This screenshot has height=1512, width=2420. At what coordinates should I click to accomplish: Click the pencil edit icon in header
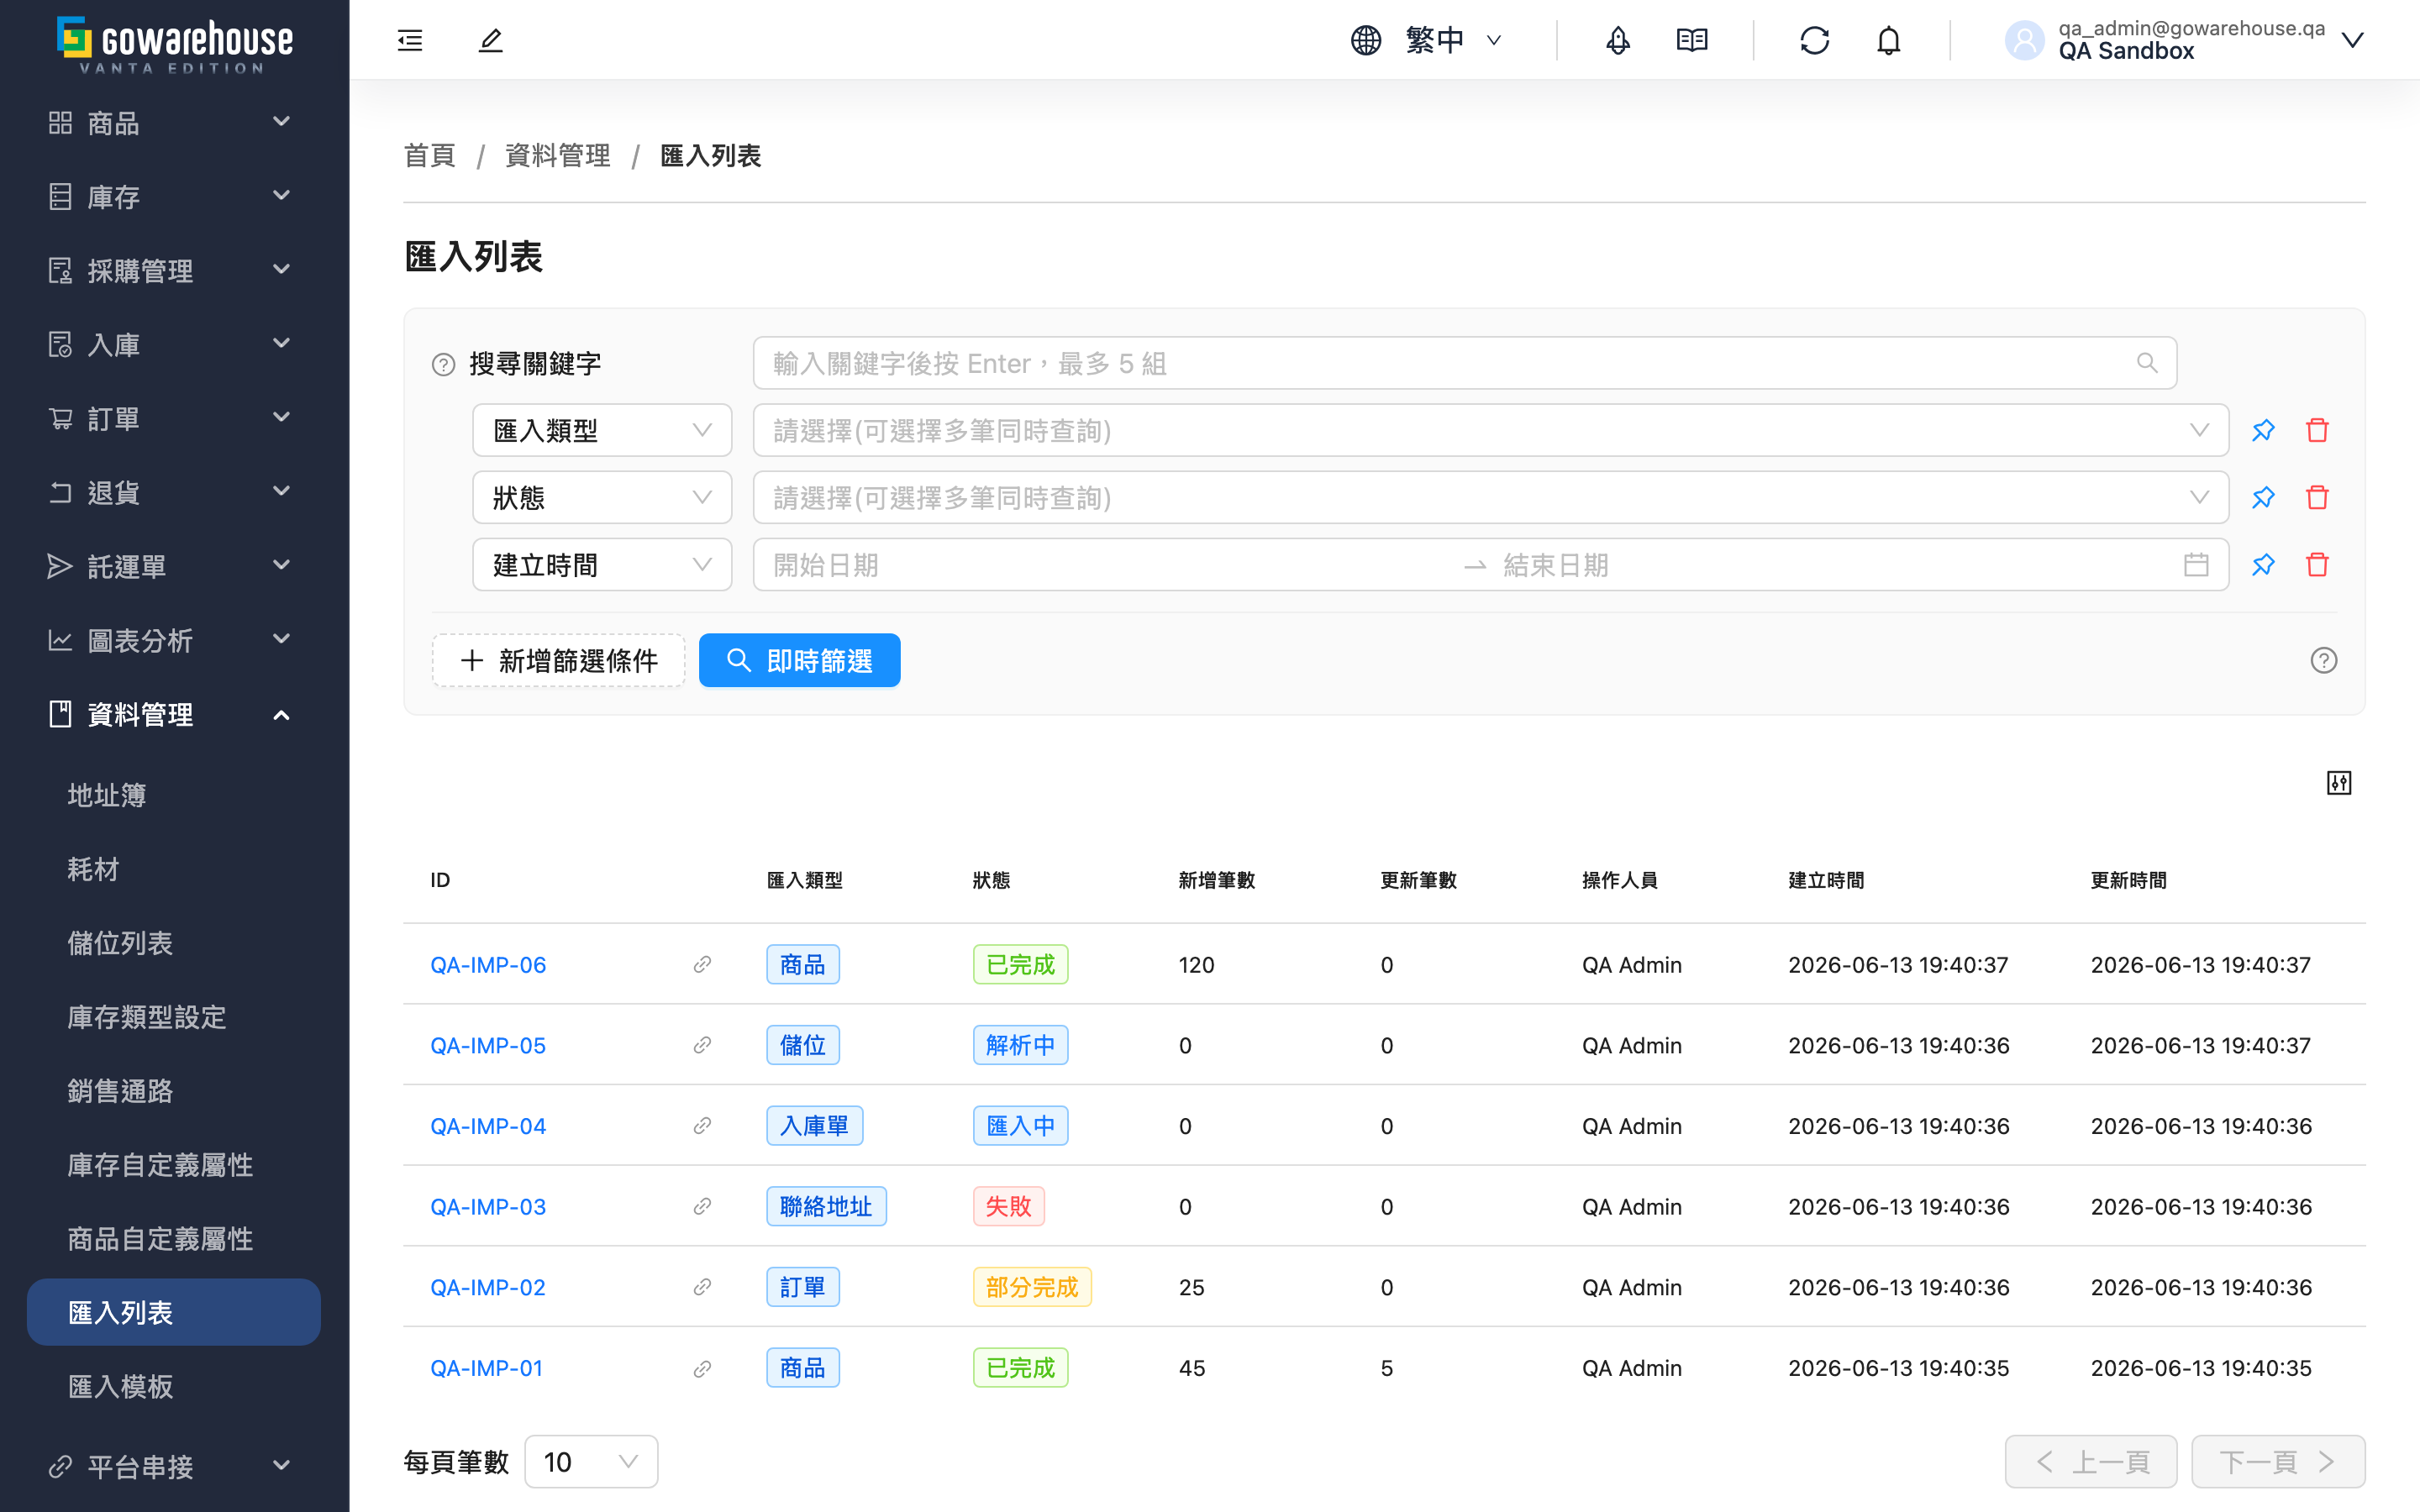490,40
